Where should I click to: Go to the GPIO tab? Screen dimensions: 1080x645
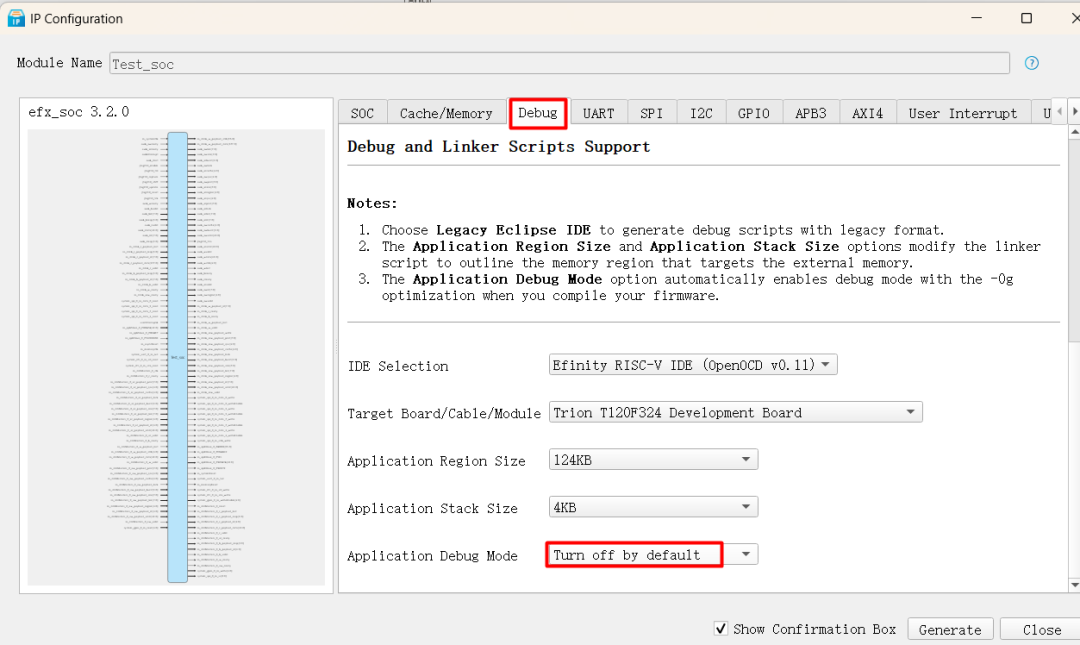pyautogui.click(x=754, y=114)
